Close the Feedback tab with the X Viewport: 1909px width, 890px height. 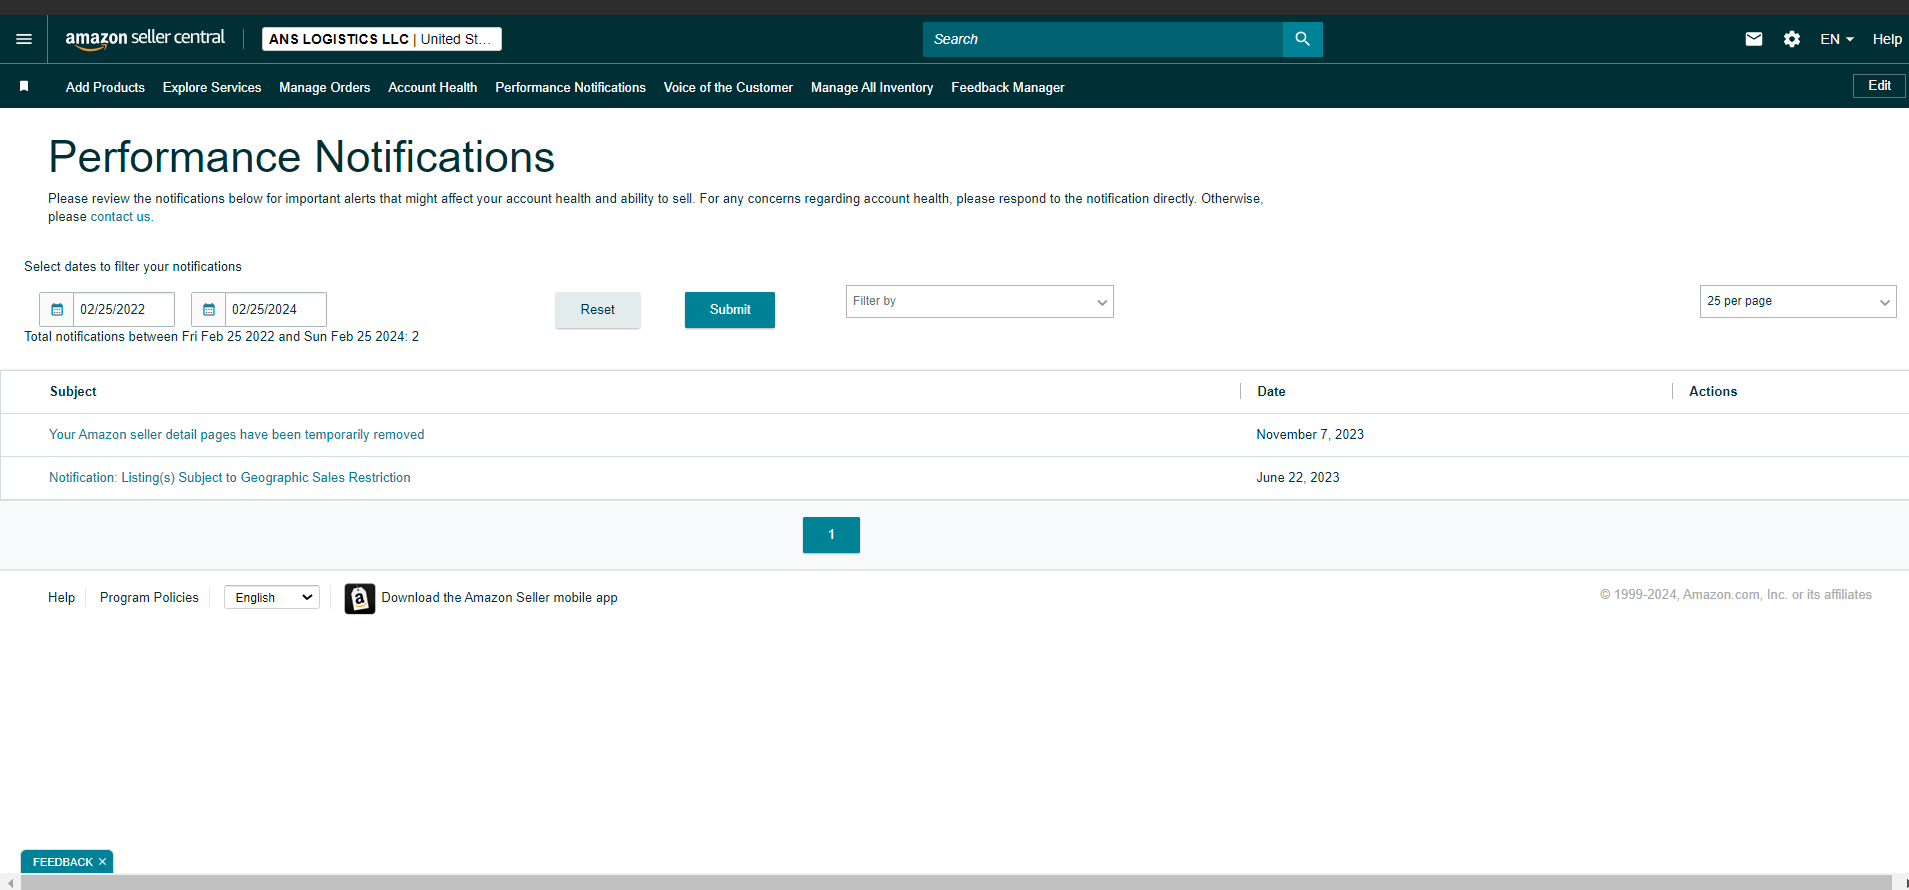click(x=102, y=862)
